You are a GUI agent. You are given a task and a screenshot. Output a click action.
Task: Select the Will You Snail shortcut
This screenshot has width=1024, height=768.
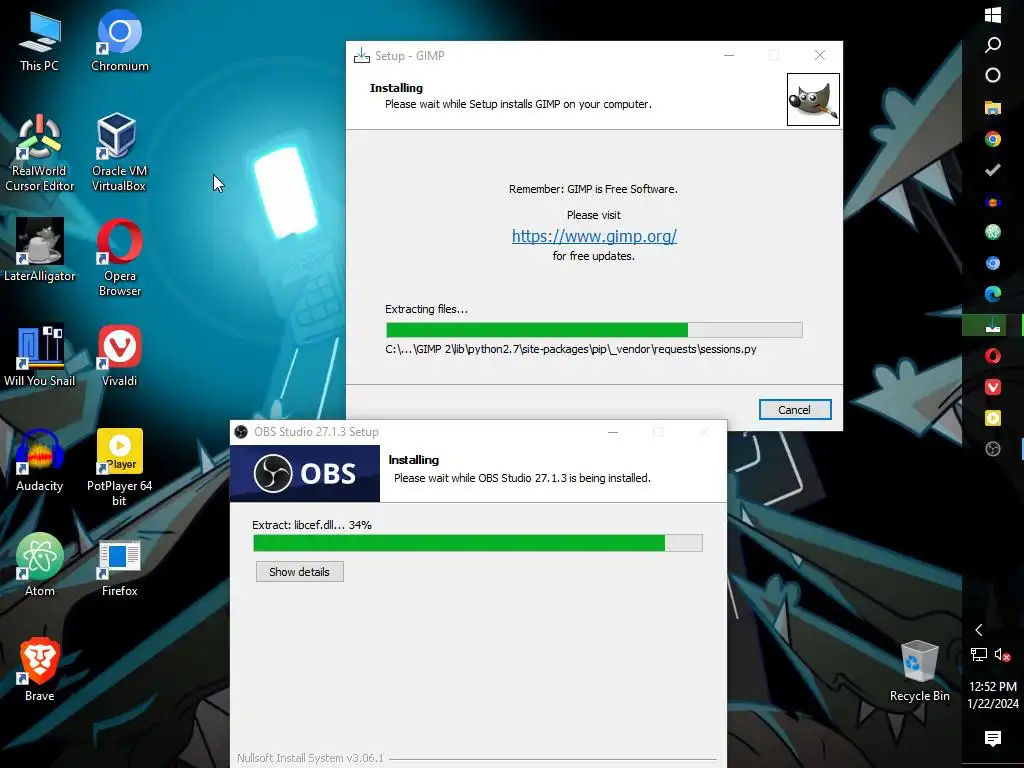coord(39,356)
